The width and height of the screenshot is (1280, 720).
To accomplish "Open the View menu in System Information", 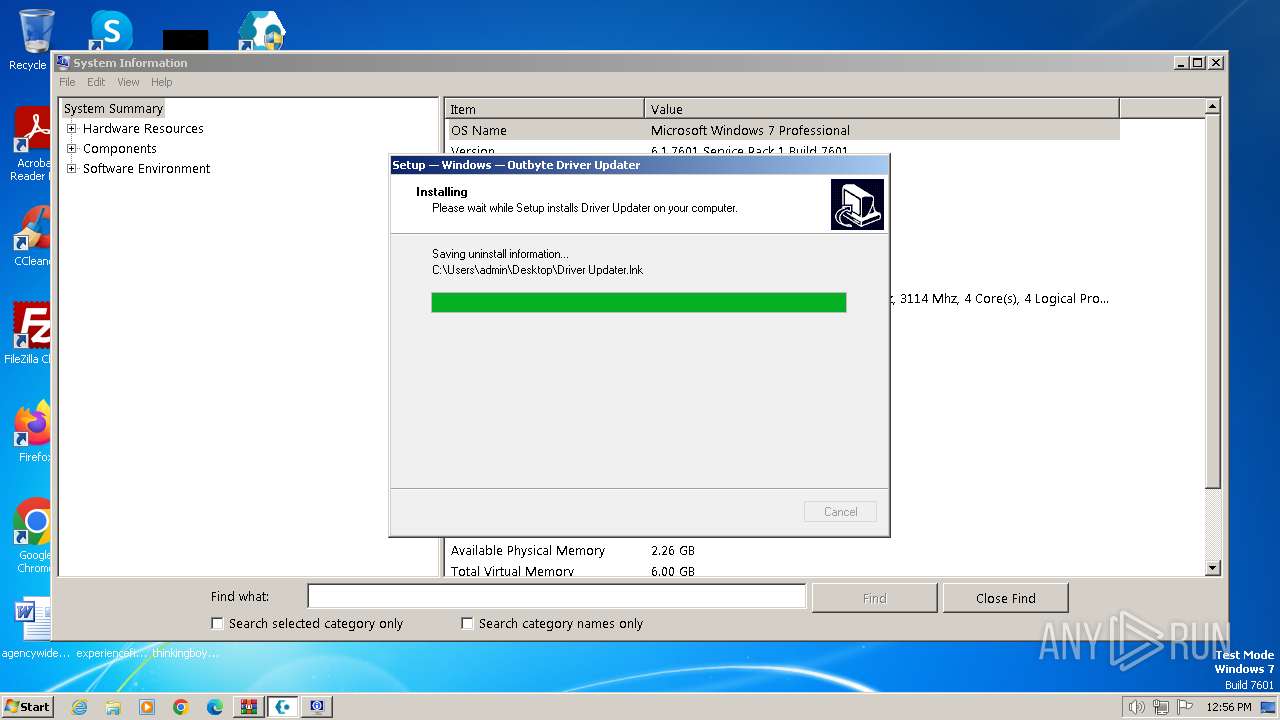I will pos(128,82).
